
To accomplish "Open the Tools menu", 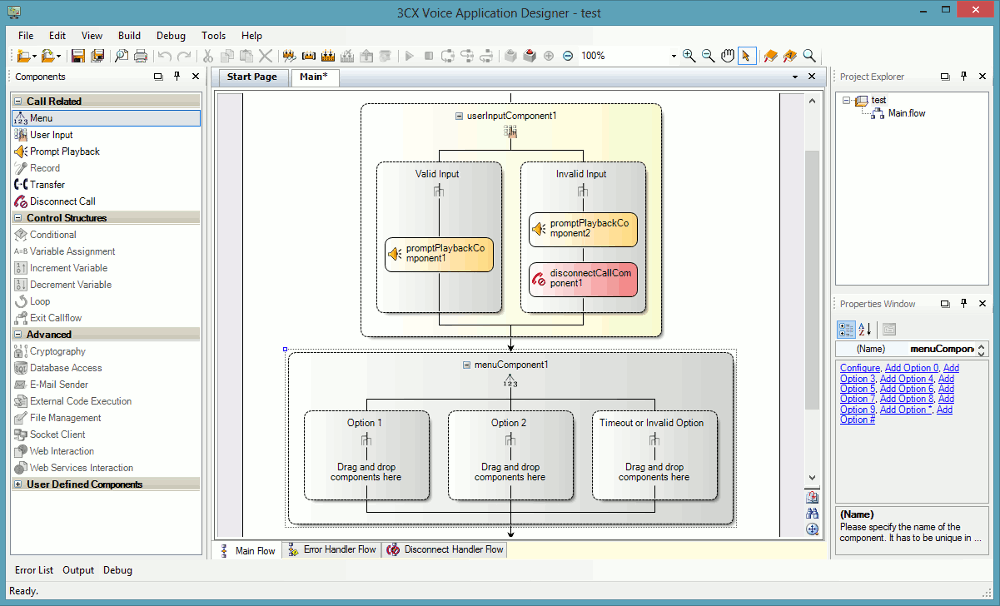I will (x=214, y=36).
